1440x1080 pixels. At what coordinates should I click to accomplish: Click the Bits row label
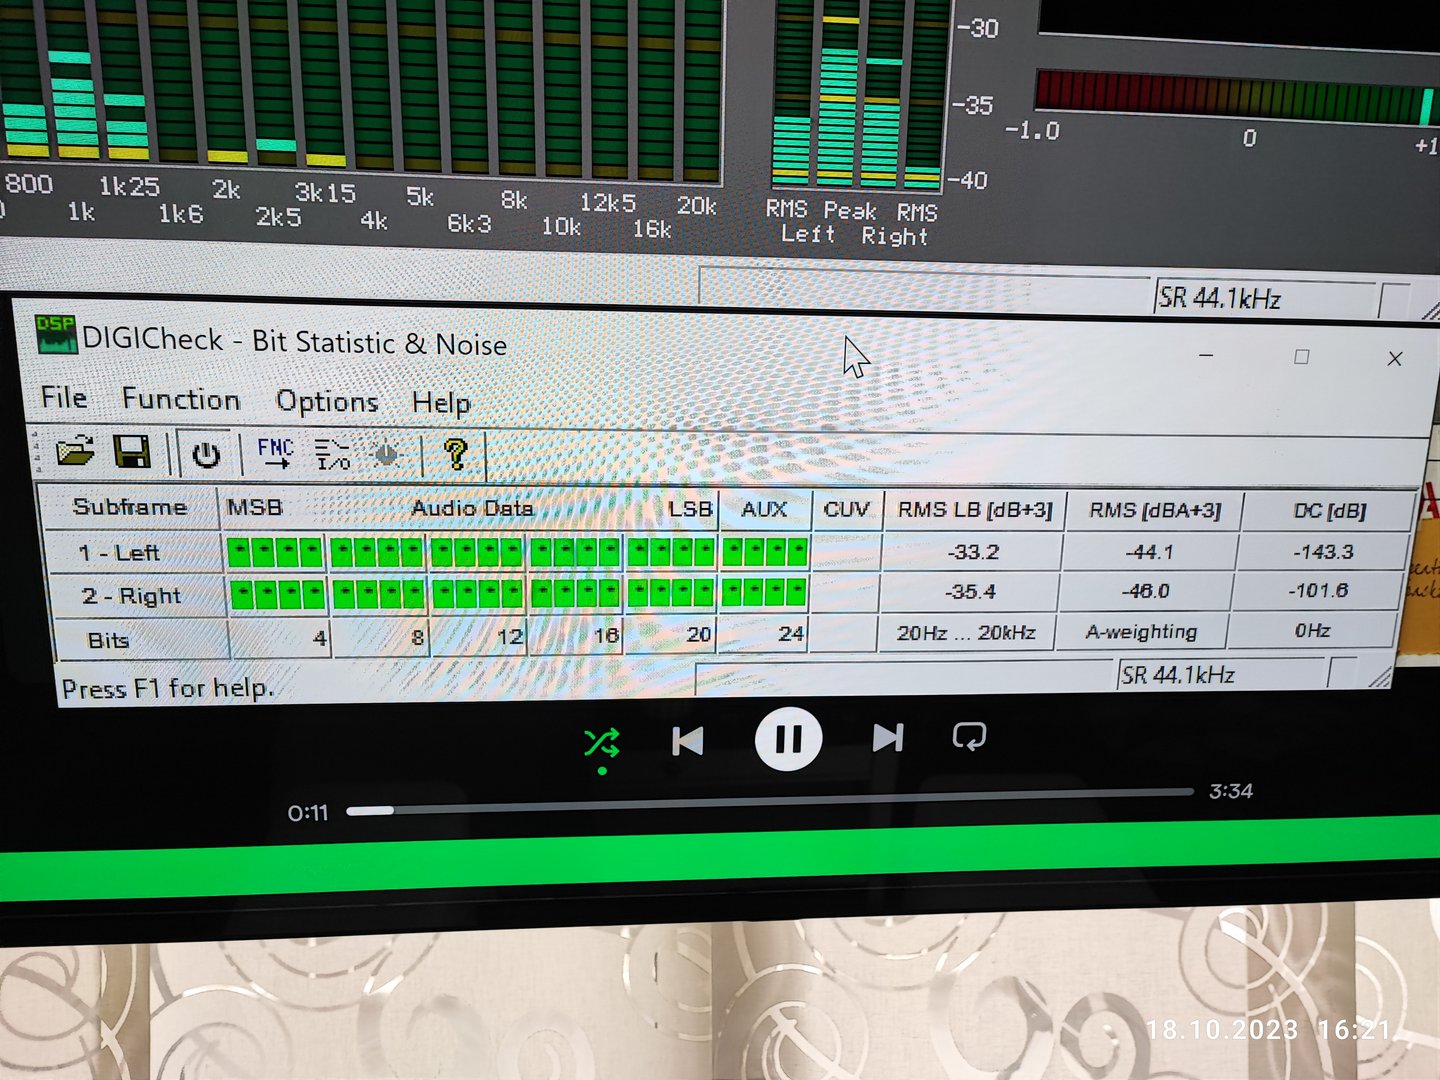pyautogui.click(x=109, y=640)
